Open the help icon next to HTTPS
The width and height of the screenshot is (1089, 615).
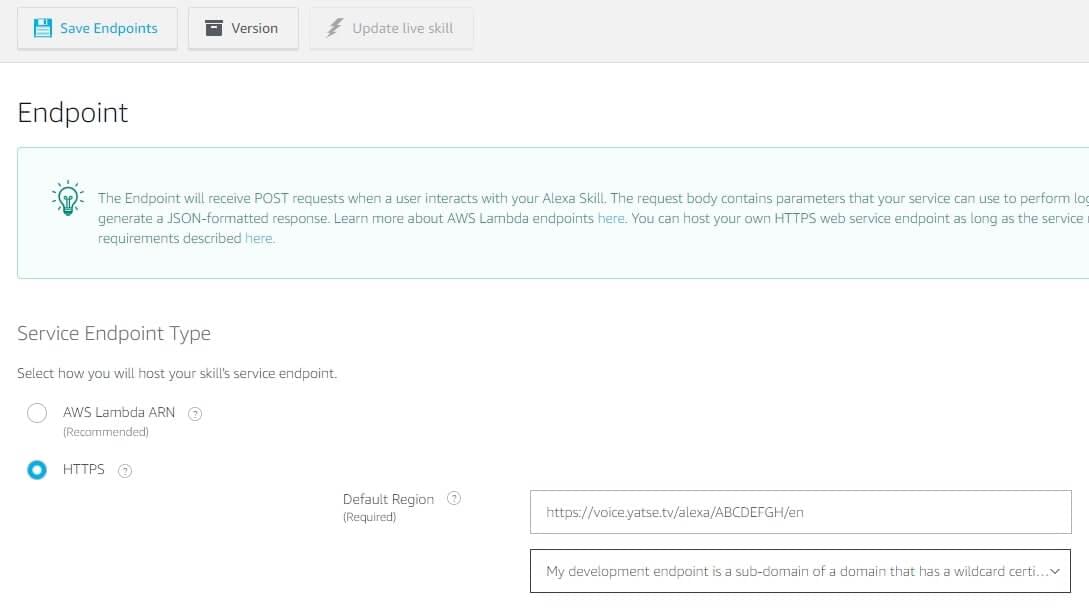[125, 471]
